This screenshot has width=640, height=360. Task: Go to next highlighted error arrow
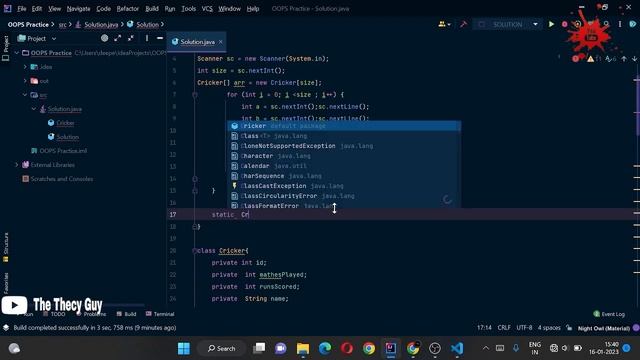(x=634, y=59)
